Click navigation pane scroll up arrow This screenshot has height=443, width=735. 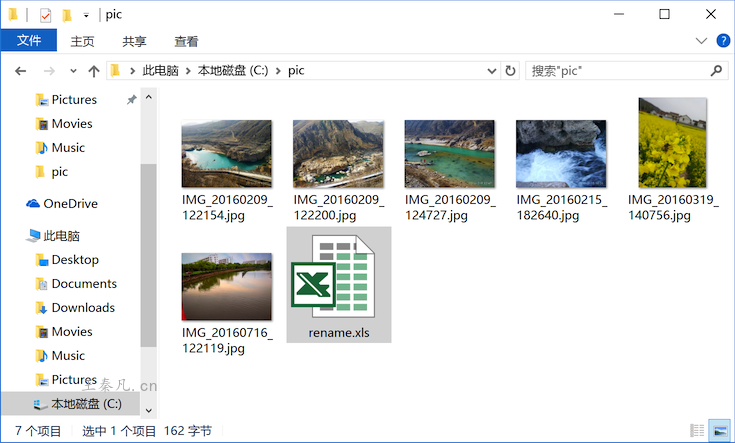149,97
